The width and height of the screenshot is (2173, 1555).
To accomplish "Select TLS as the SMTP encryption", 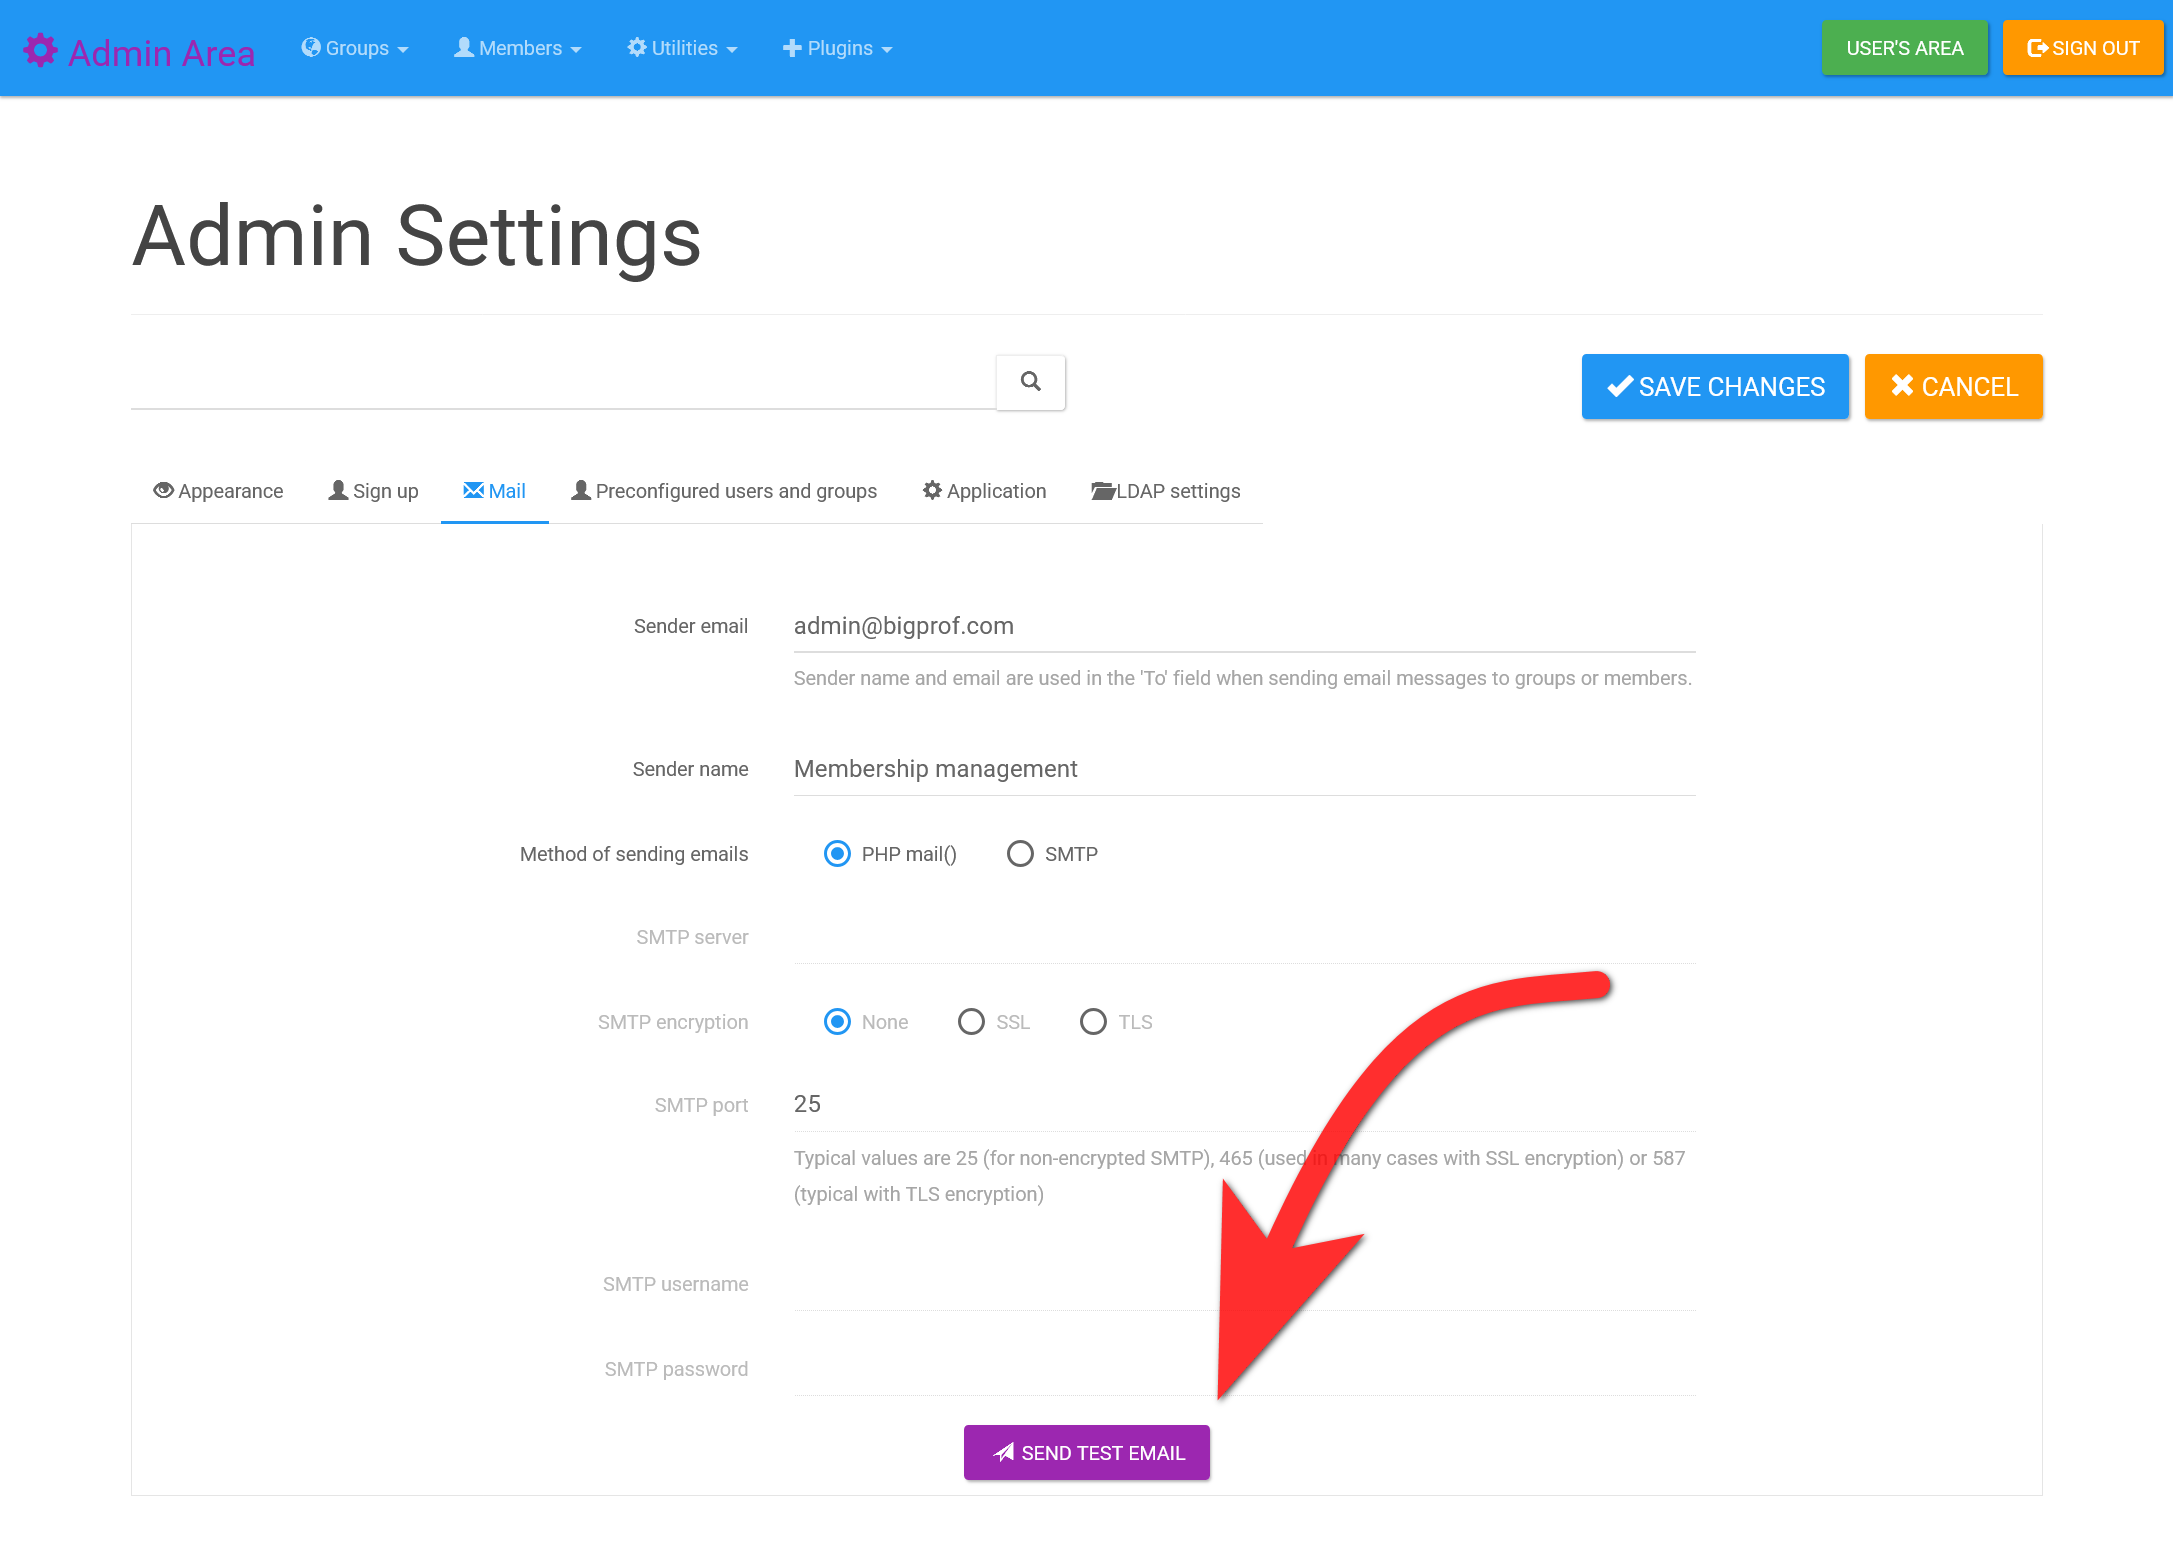I will [x=1093, y=1021].
